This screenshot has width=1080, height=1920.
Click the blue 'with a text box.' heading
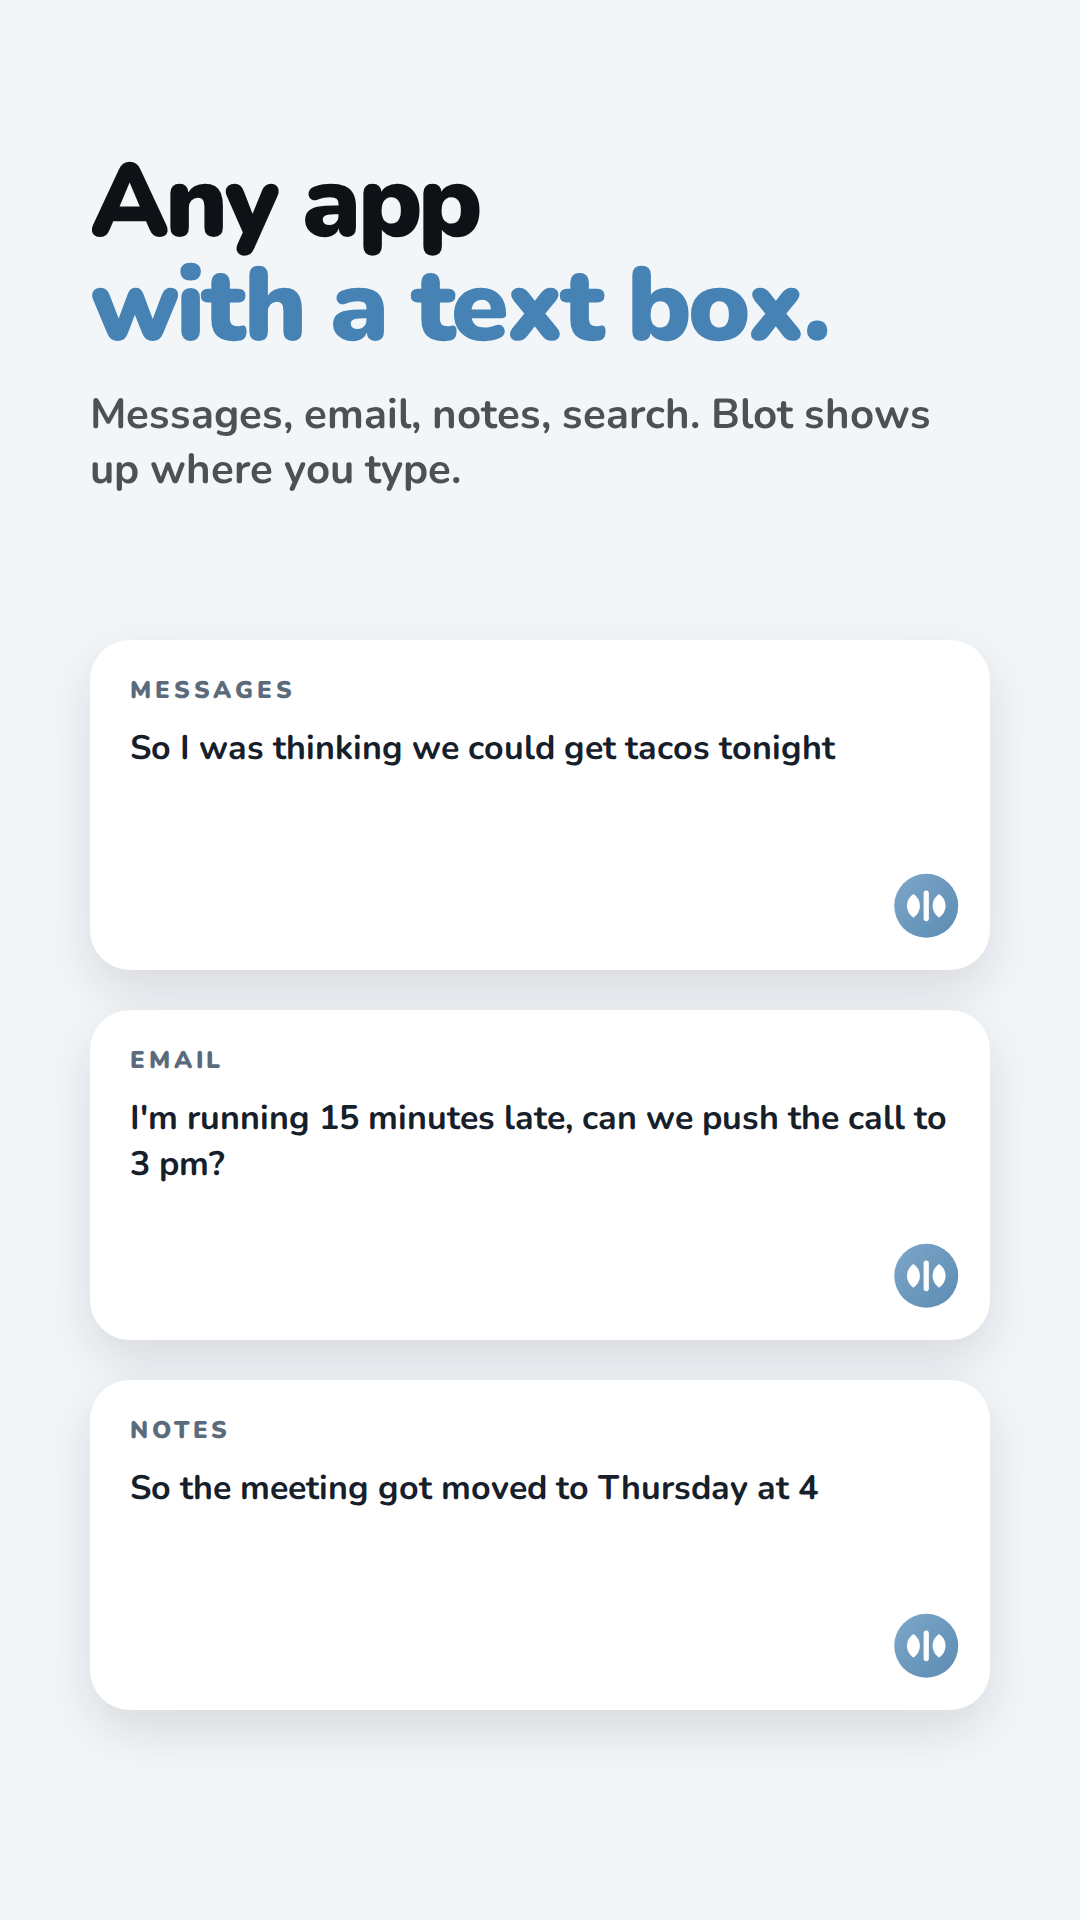460,306
